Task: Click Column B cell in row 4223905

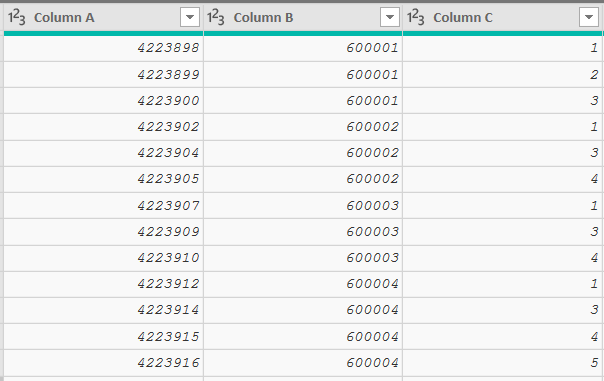Action: [x=303, y=180]
